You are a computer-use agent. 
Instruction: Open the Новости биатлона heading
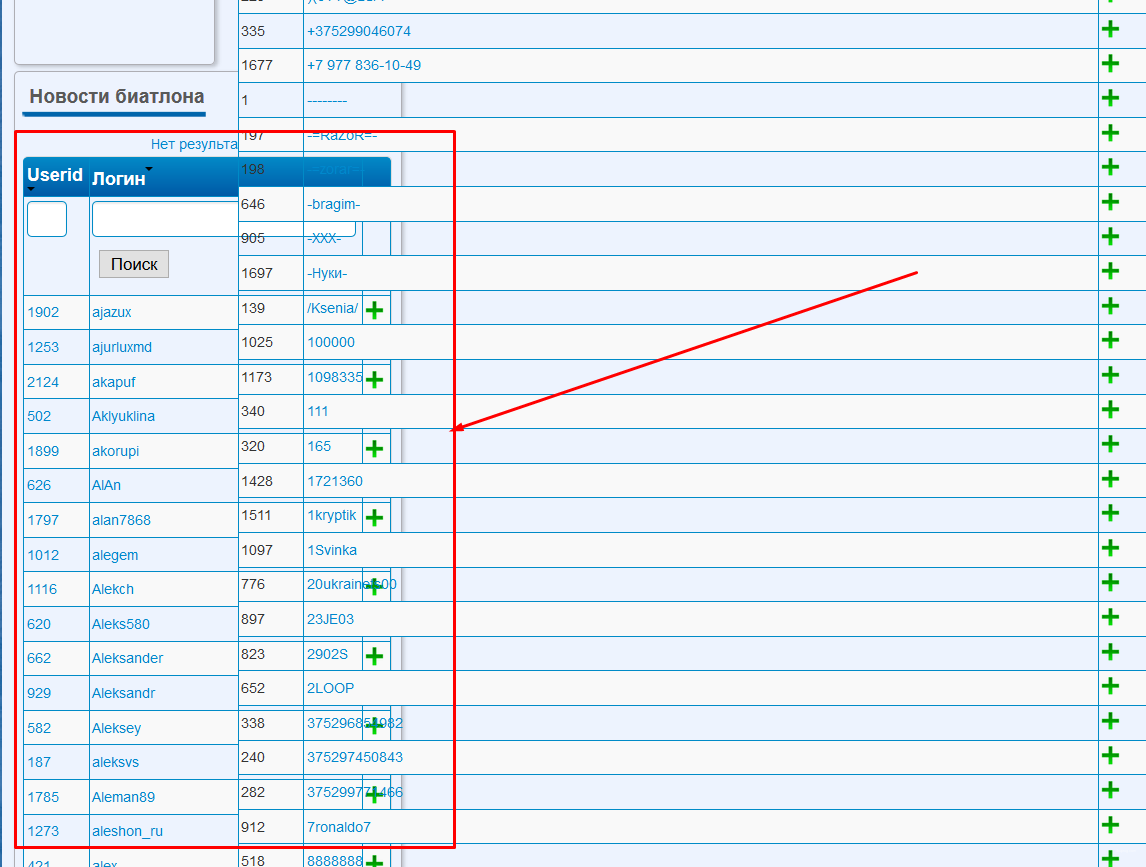[x=117, y=96]
